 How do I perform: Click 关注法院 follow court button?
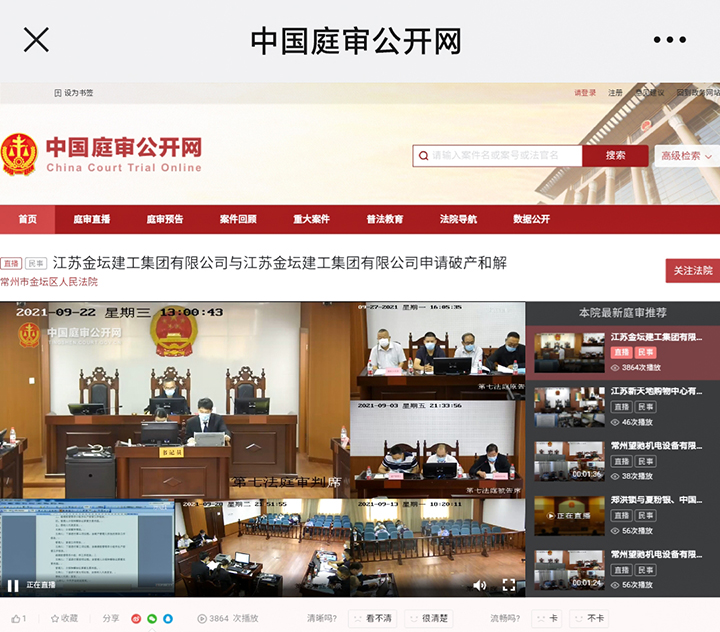[692, 271]
